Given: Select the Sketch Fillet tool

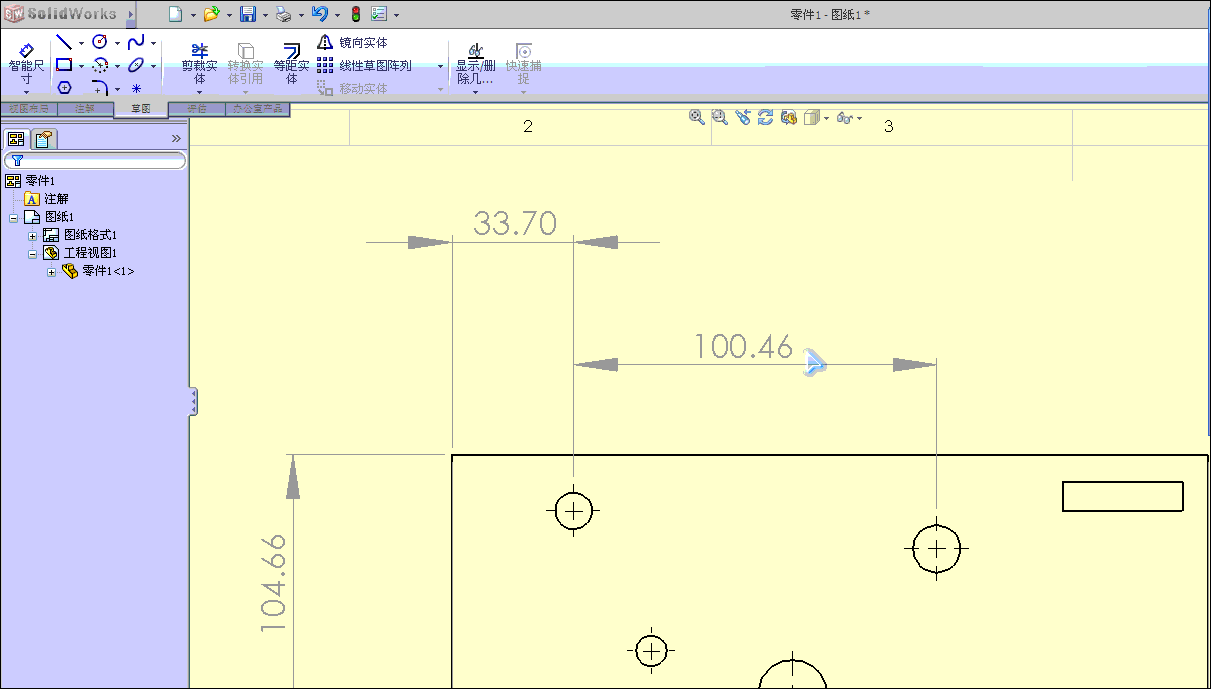Looking at the screenshot, I should pos(100,88).
